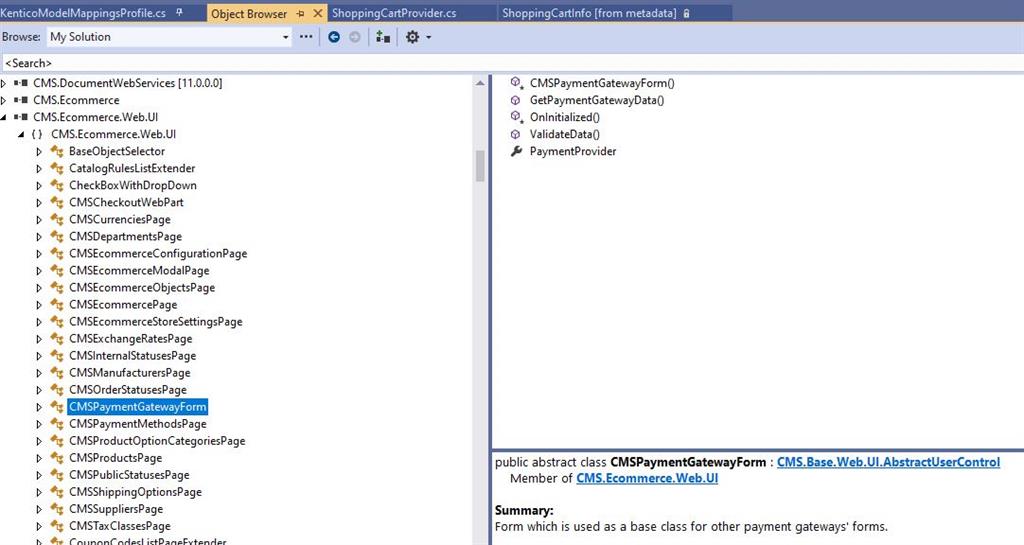Viewport: 1024px width, 545px height.
Task: Click the Back navigation arrow icon
Action: pyautogui.click(x=334, y=37)
